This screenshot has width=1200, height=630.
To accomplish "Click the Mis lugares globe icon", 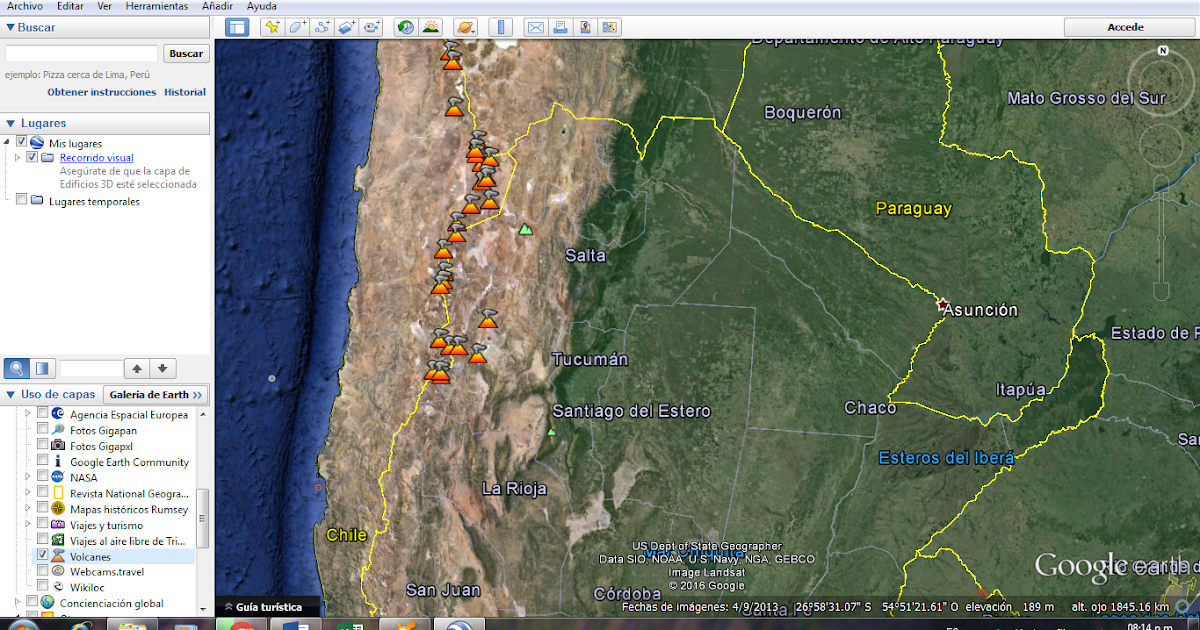I will [36, 143].
